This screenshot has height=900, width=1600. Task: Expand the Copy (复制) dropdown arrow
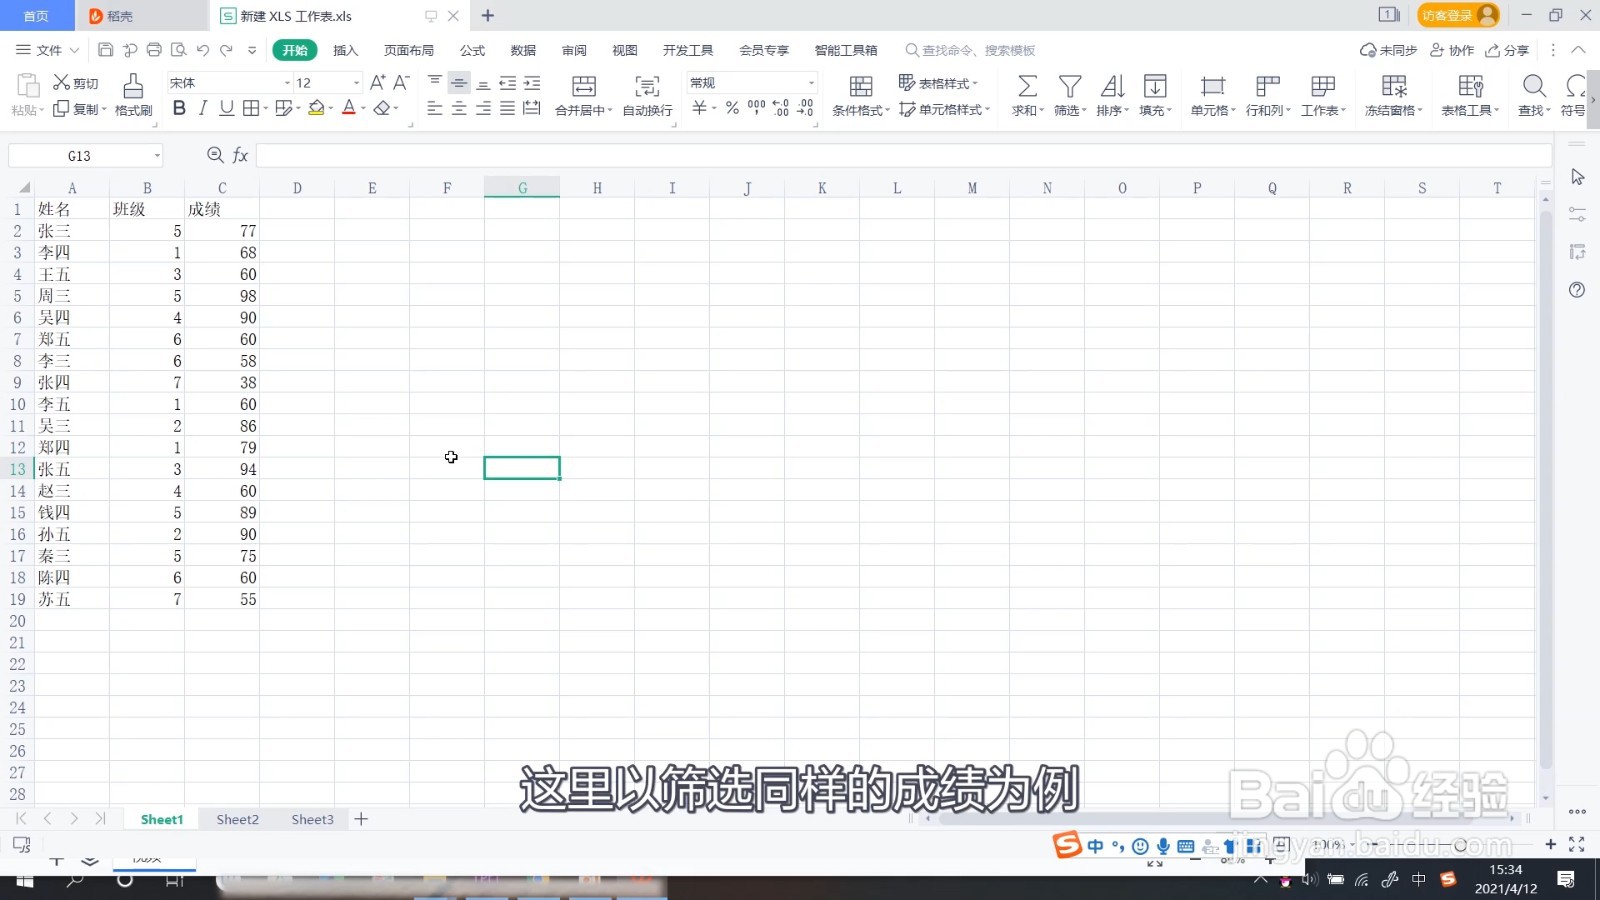pos(104,109)
